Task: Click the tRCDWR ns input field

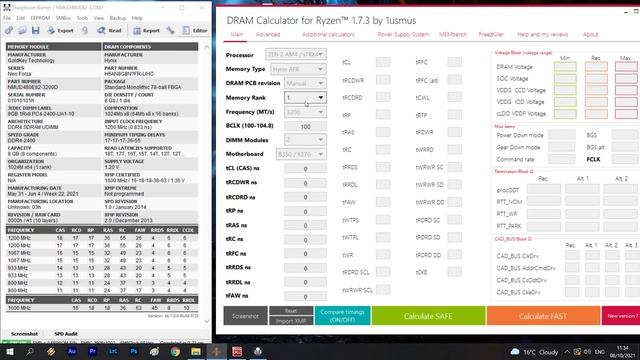Action: tap(305, 183)
